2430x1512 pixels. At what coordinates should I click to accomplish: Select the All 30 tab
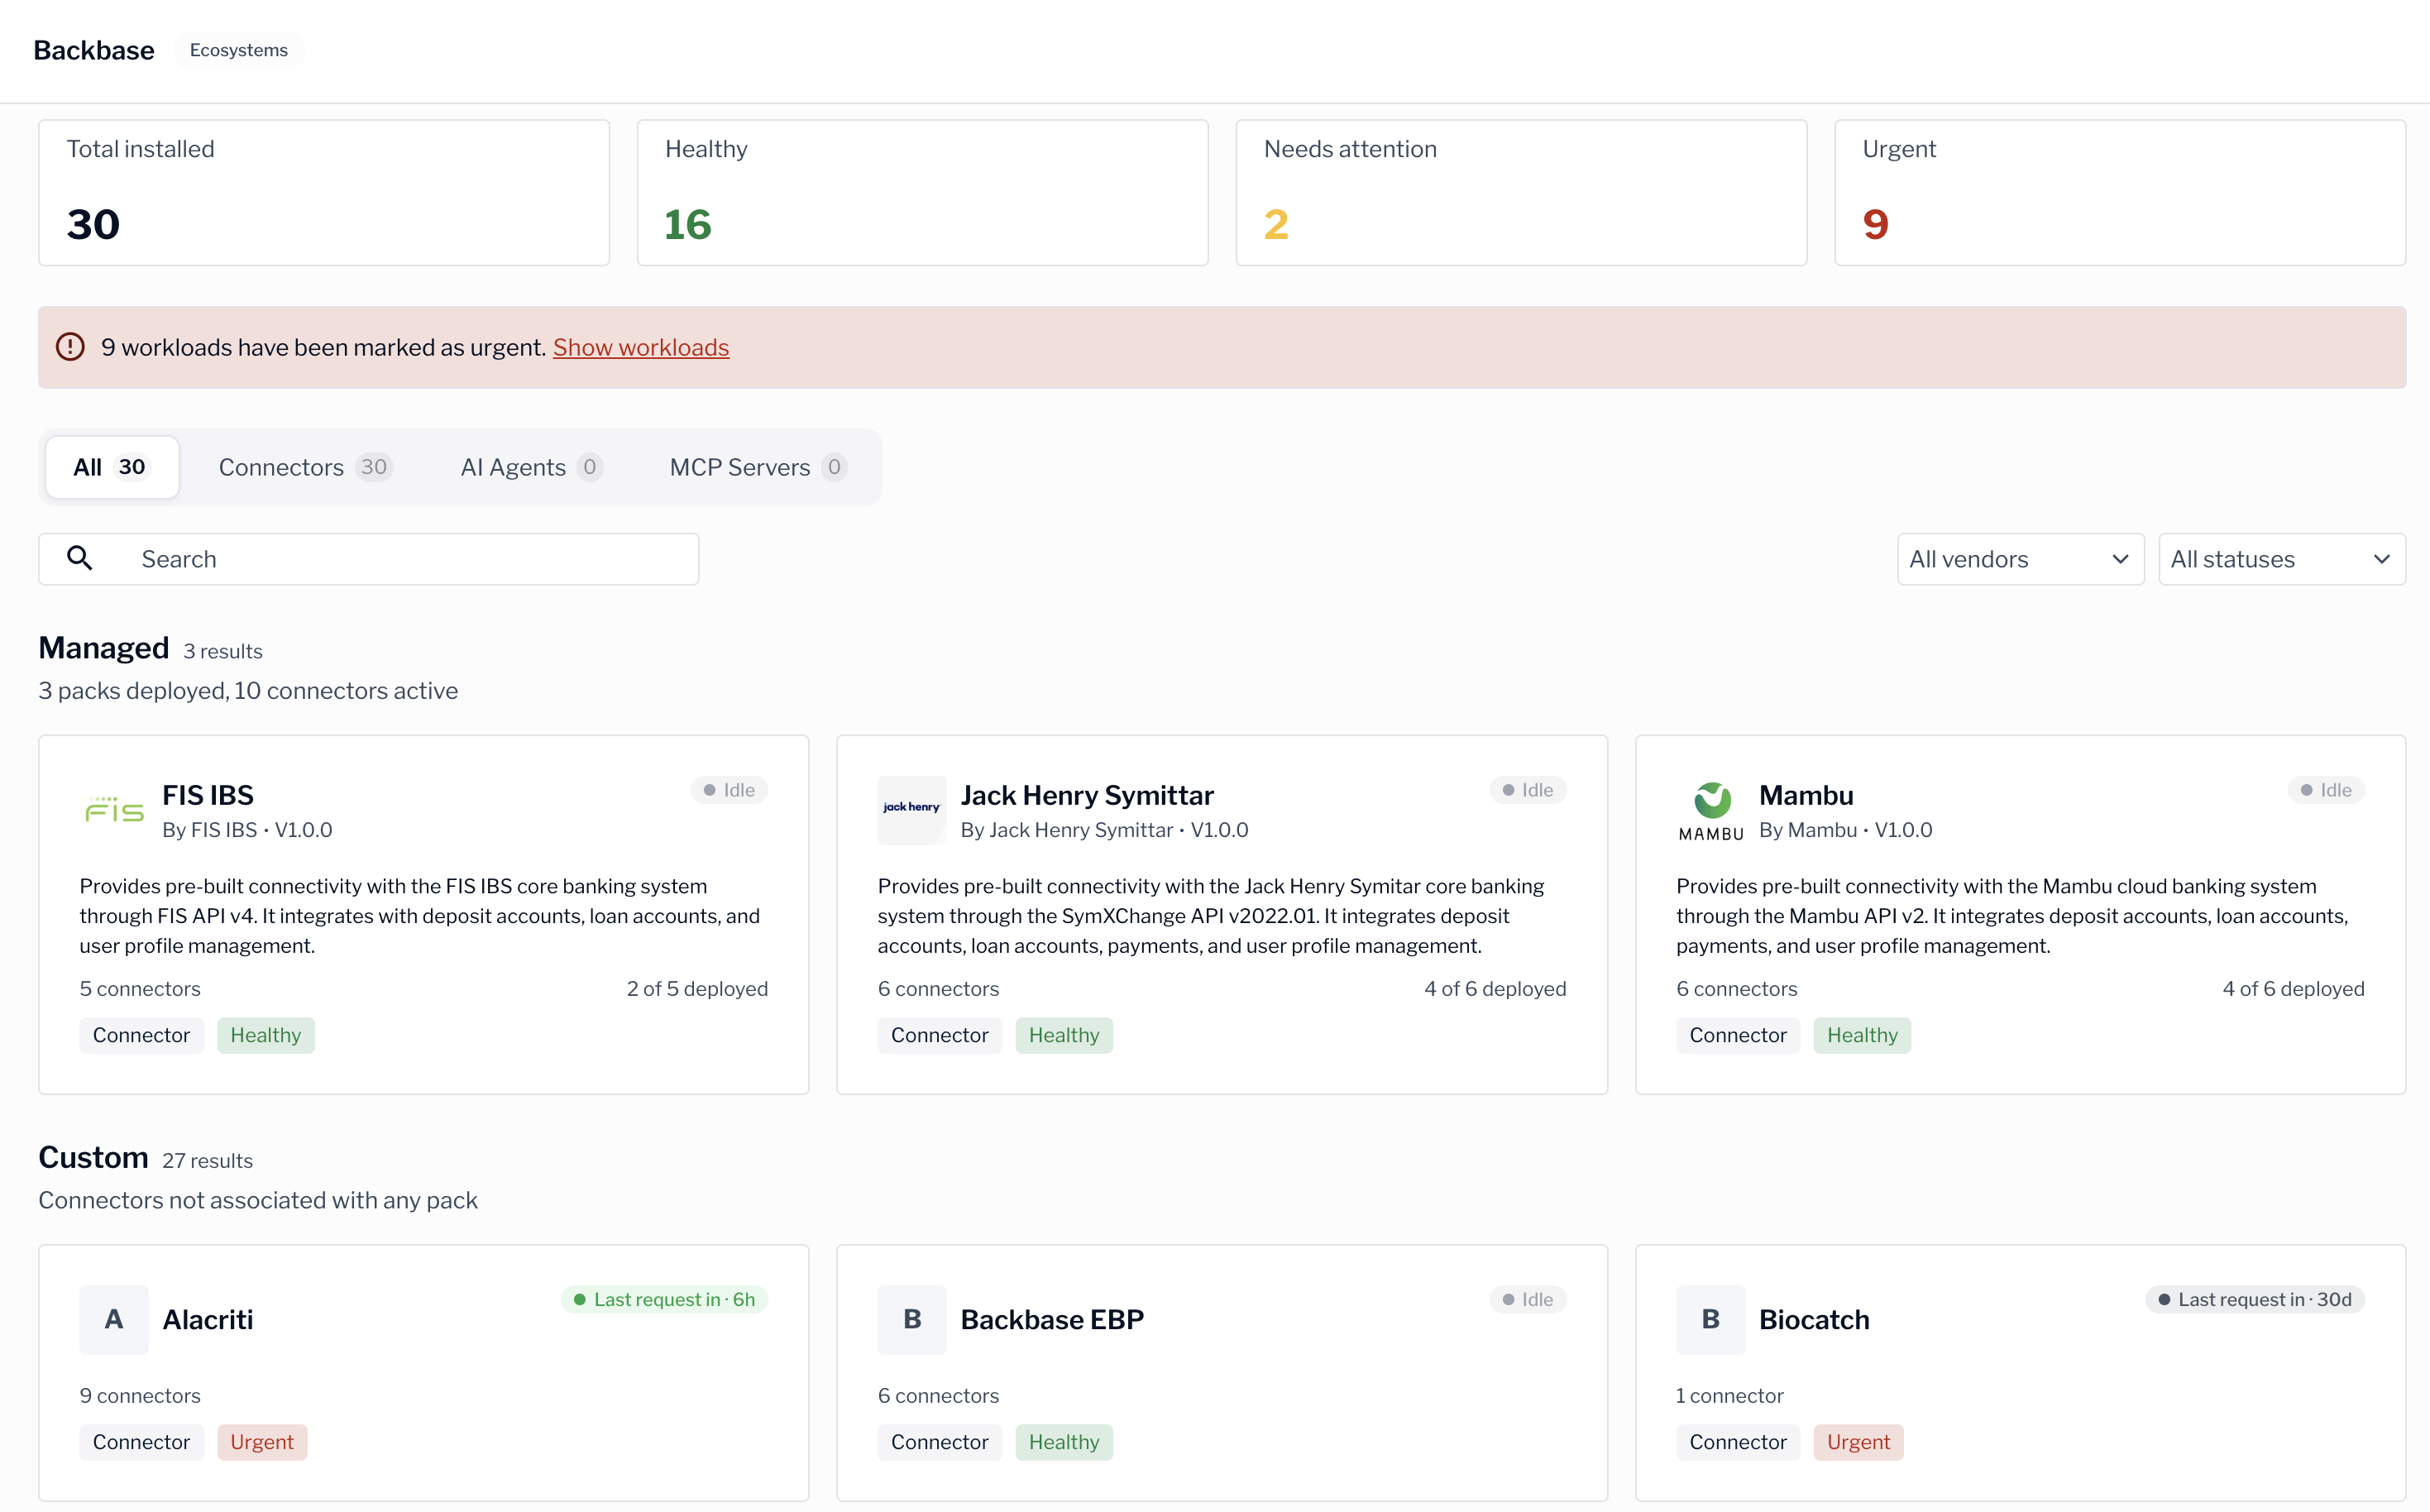(x=112, y=467)
